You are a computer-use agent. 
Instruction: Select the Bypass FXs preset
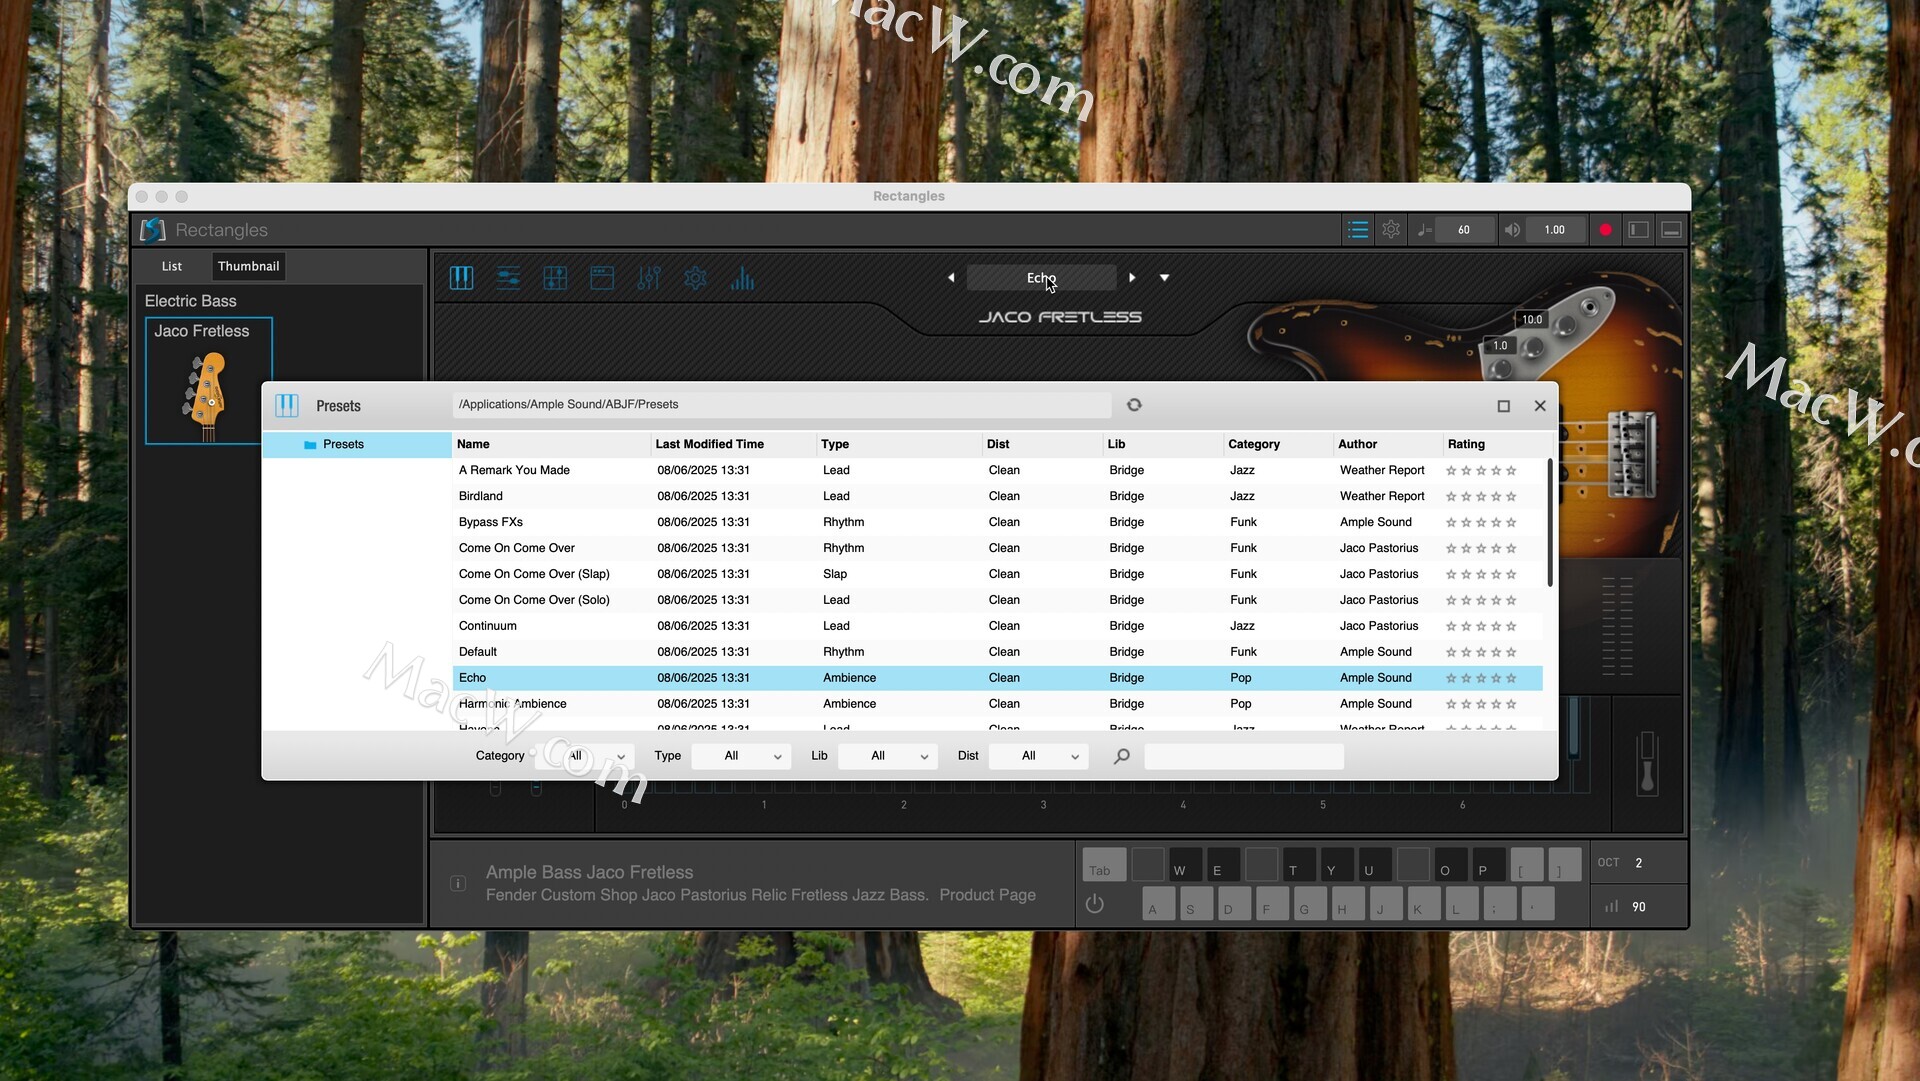click(997, 522)
